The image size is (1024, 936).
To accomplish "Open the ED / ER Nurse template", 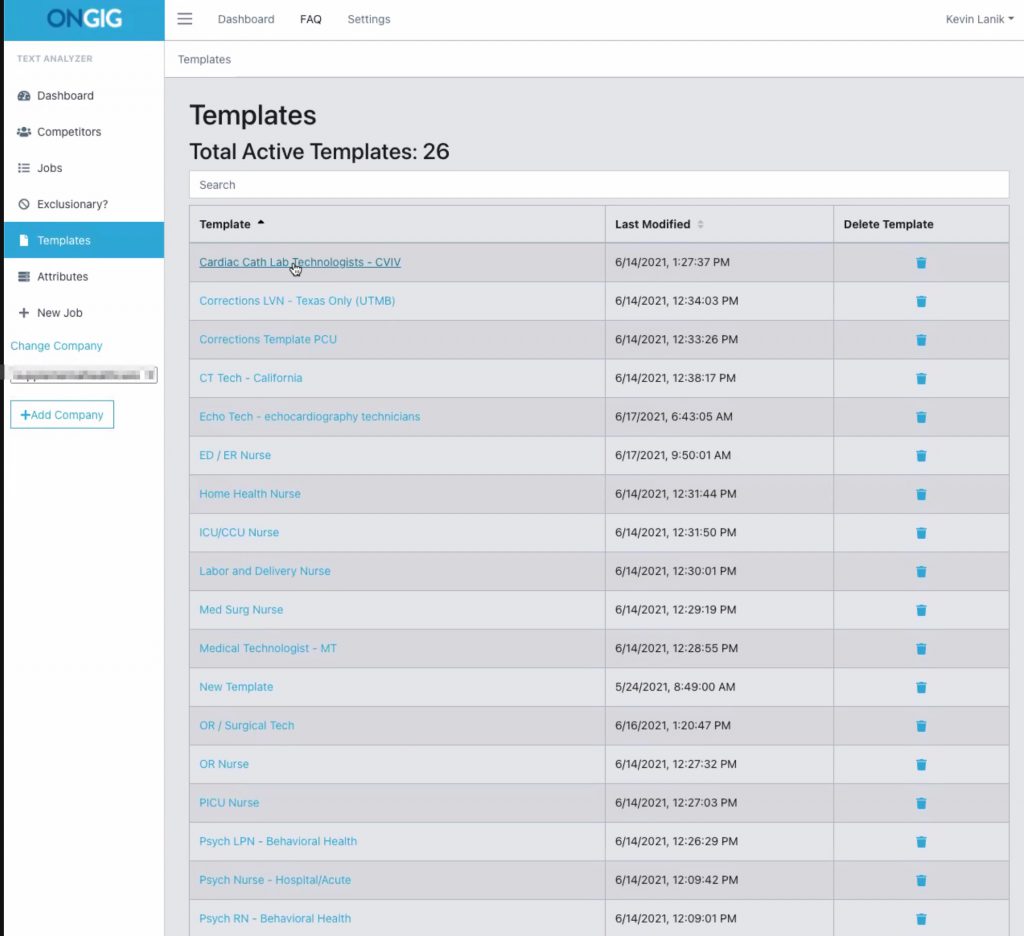I will coord(235,455).
